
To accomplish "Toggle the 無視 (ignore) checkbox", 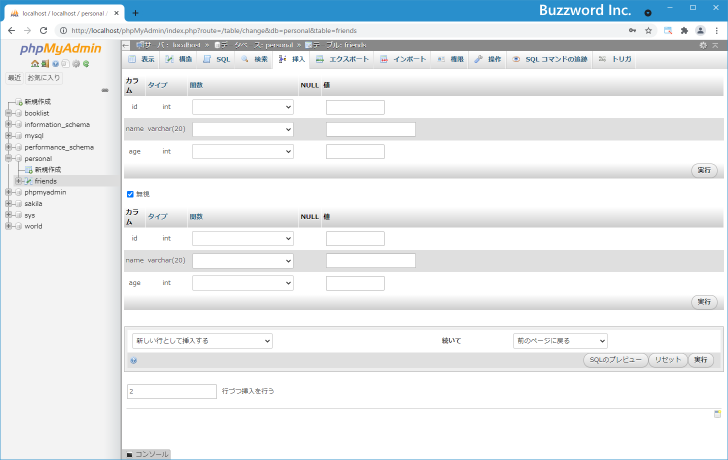I will (130, 193).
